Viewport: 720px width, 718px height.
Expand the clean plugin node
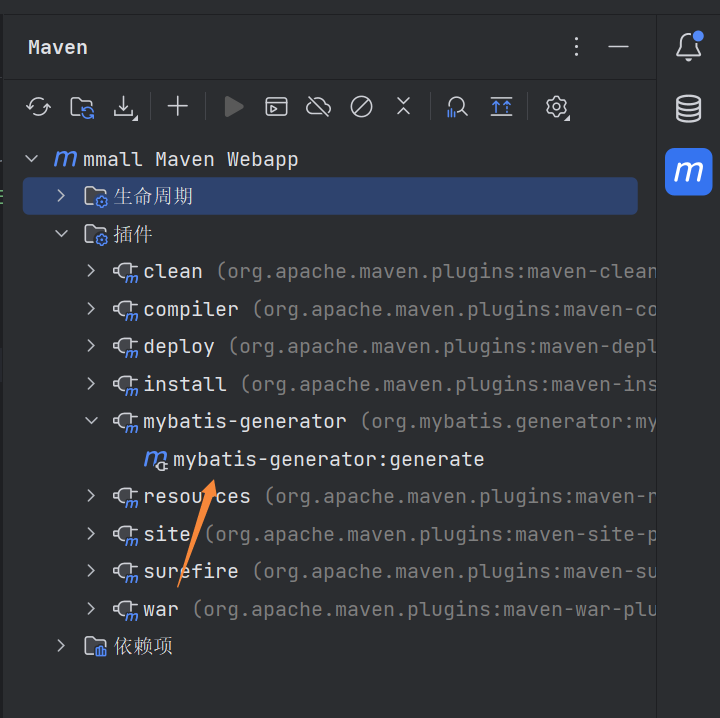click(x=91, y=271)
